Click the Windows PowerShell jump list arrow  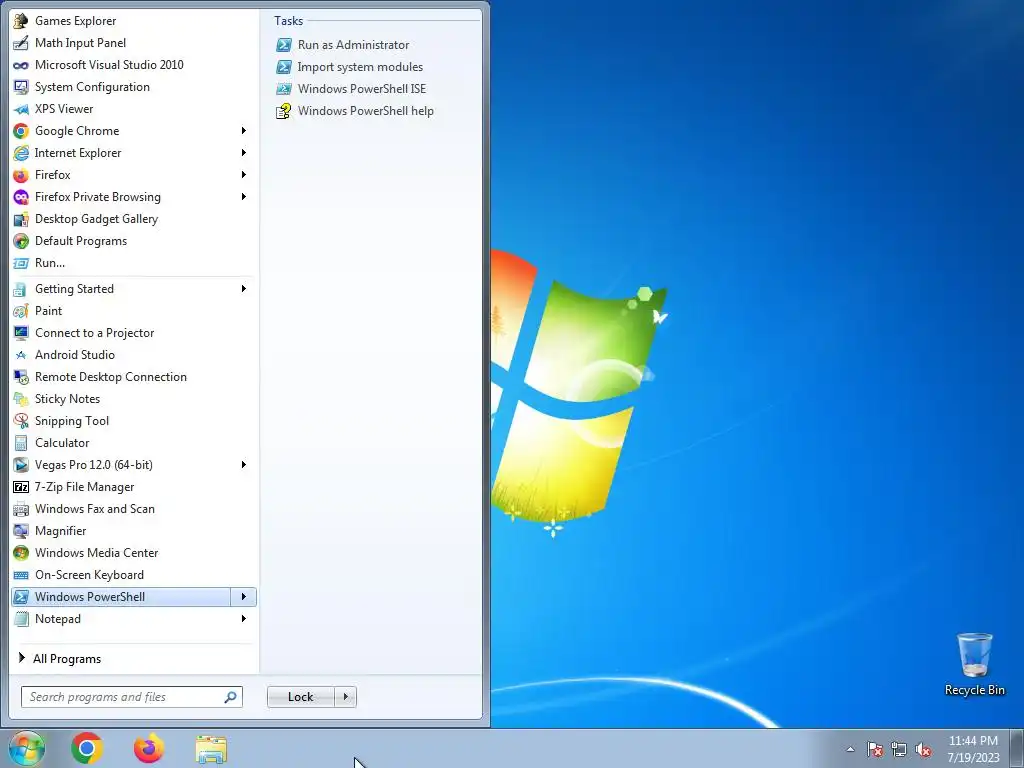244,597
